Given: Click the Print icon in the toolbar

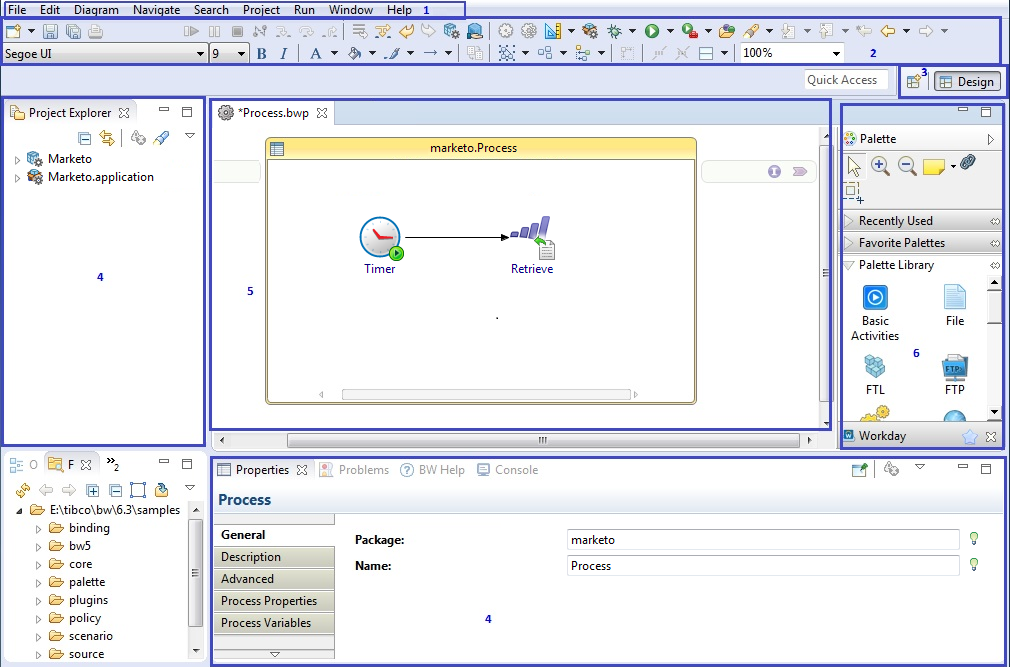Looking at the screenshot, I should (x=95, y=31).
